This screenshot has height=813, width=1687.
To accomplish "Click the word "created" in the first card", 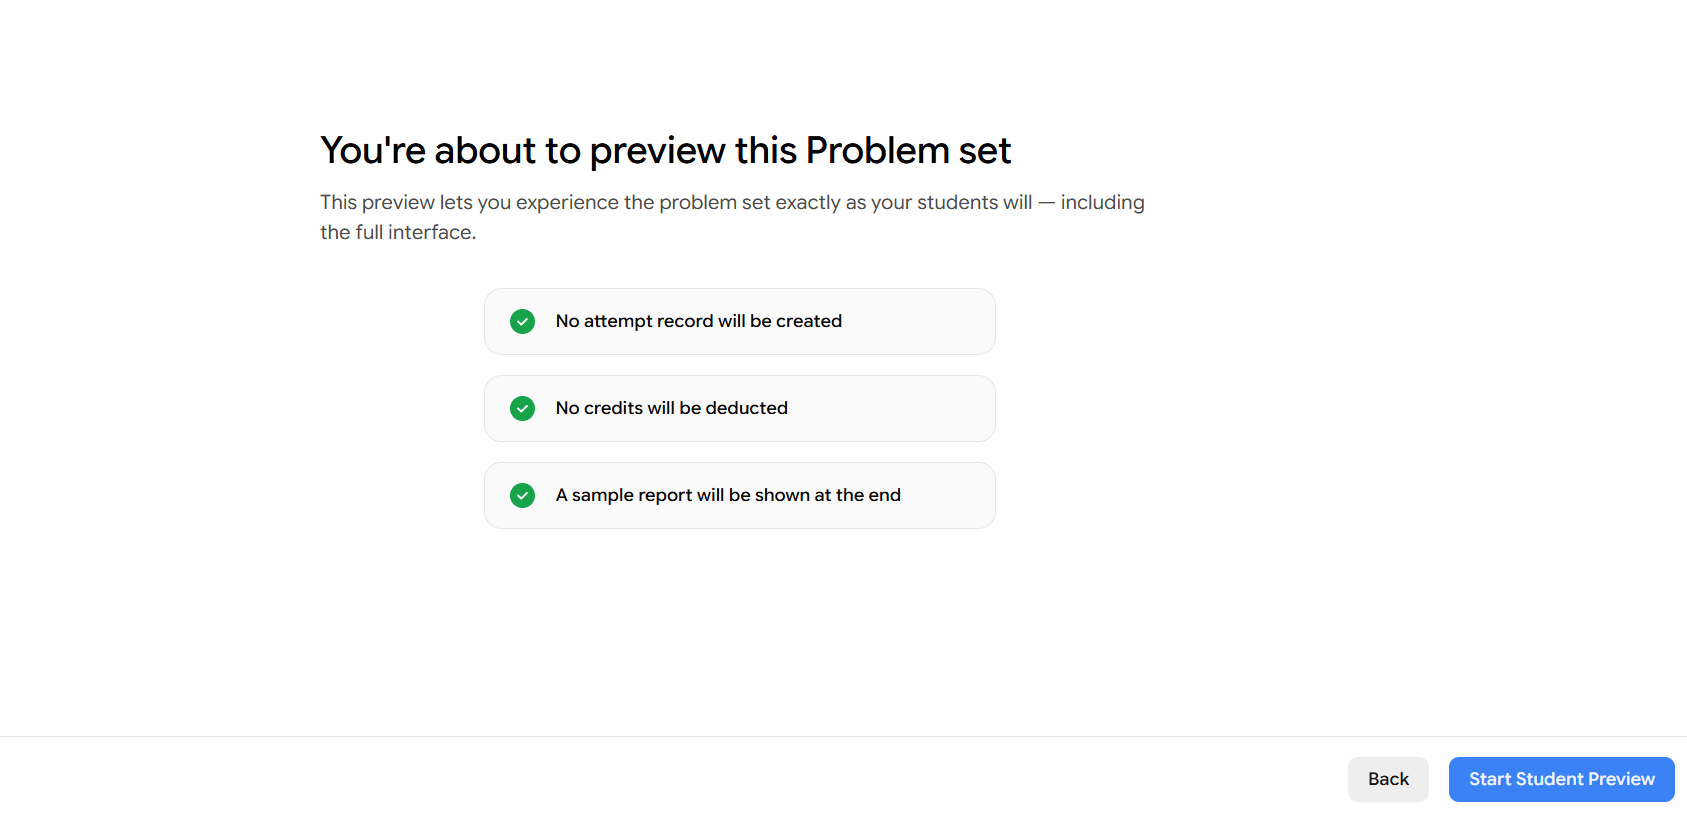I will tap(809, 321).
